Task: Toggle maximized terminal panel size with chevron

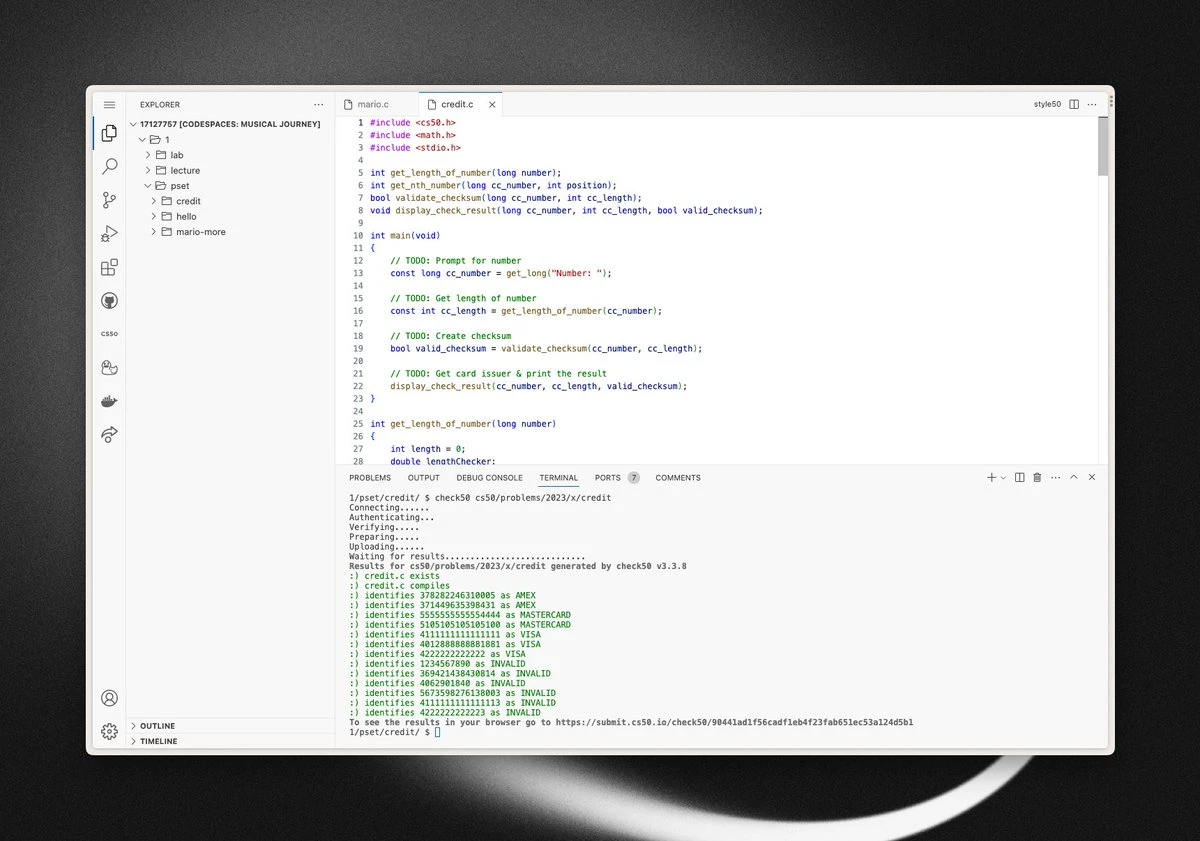Action: [1074, 478]
